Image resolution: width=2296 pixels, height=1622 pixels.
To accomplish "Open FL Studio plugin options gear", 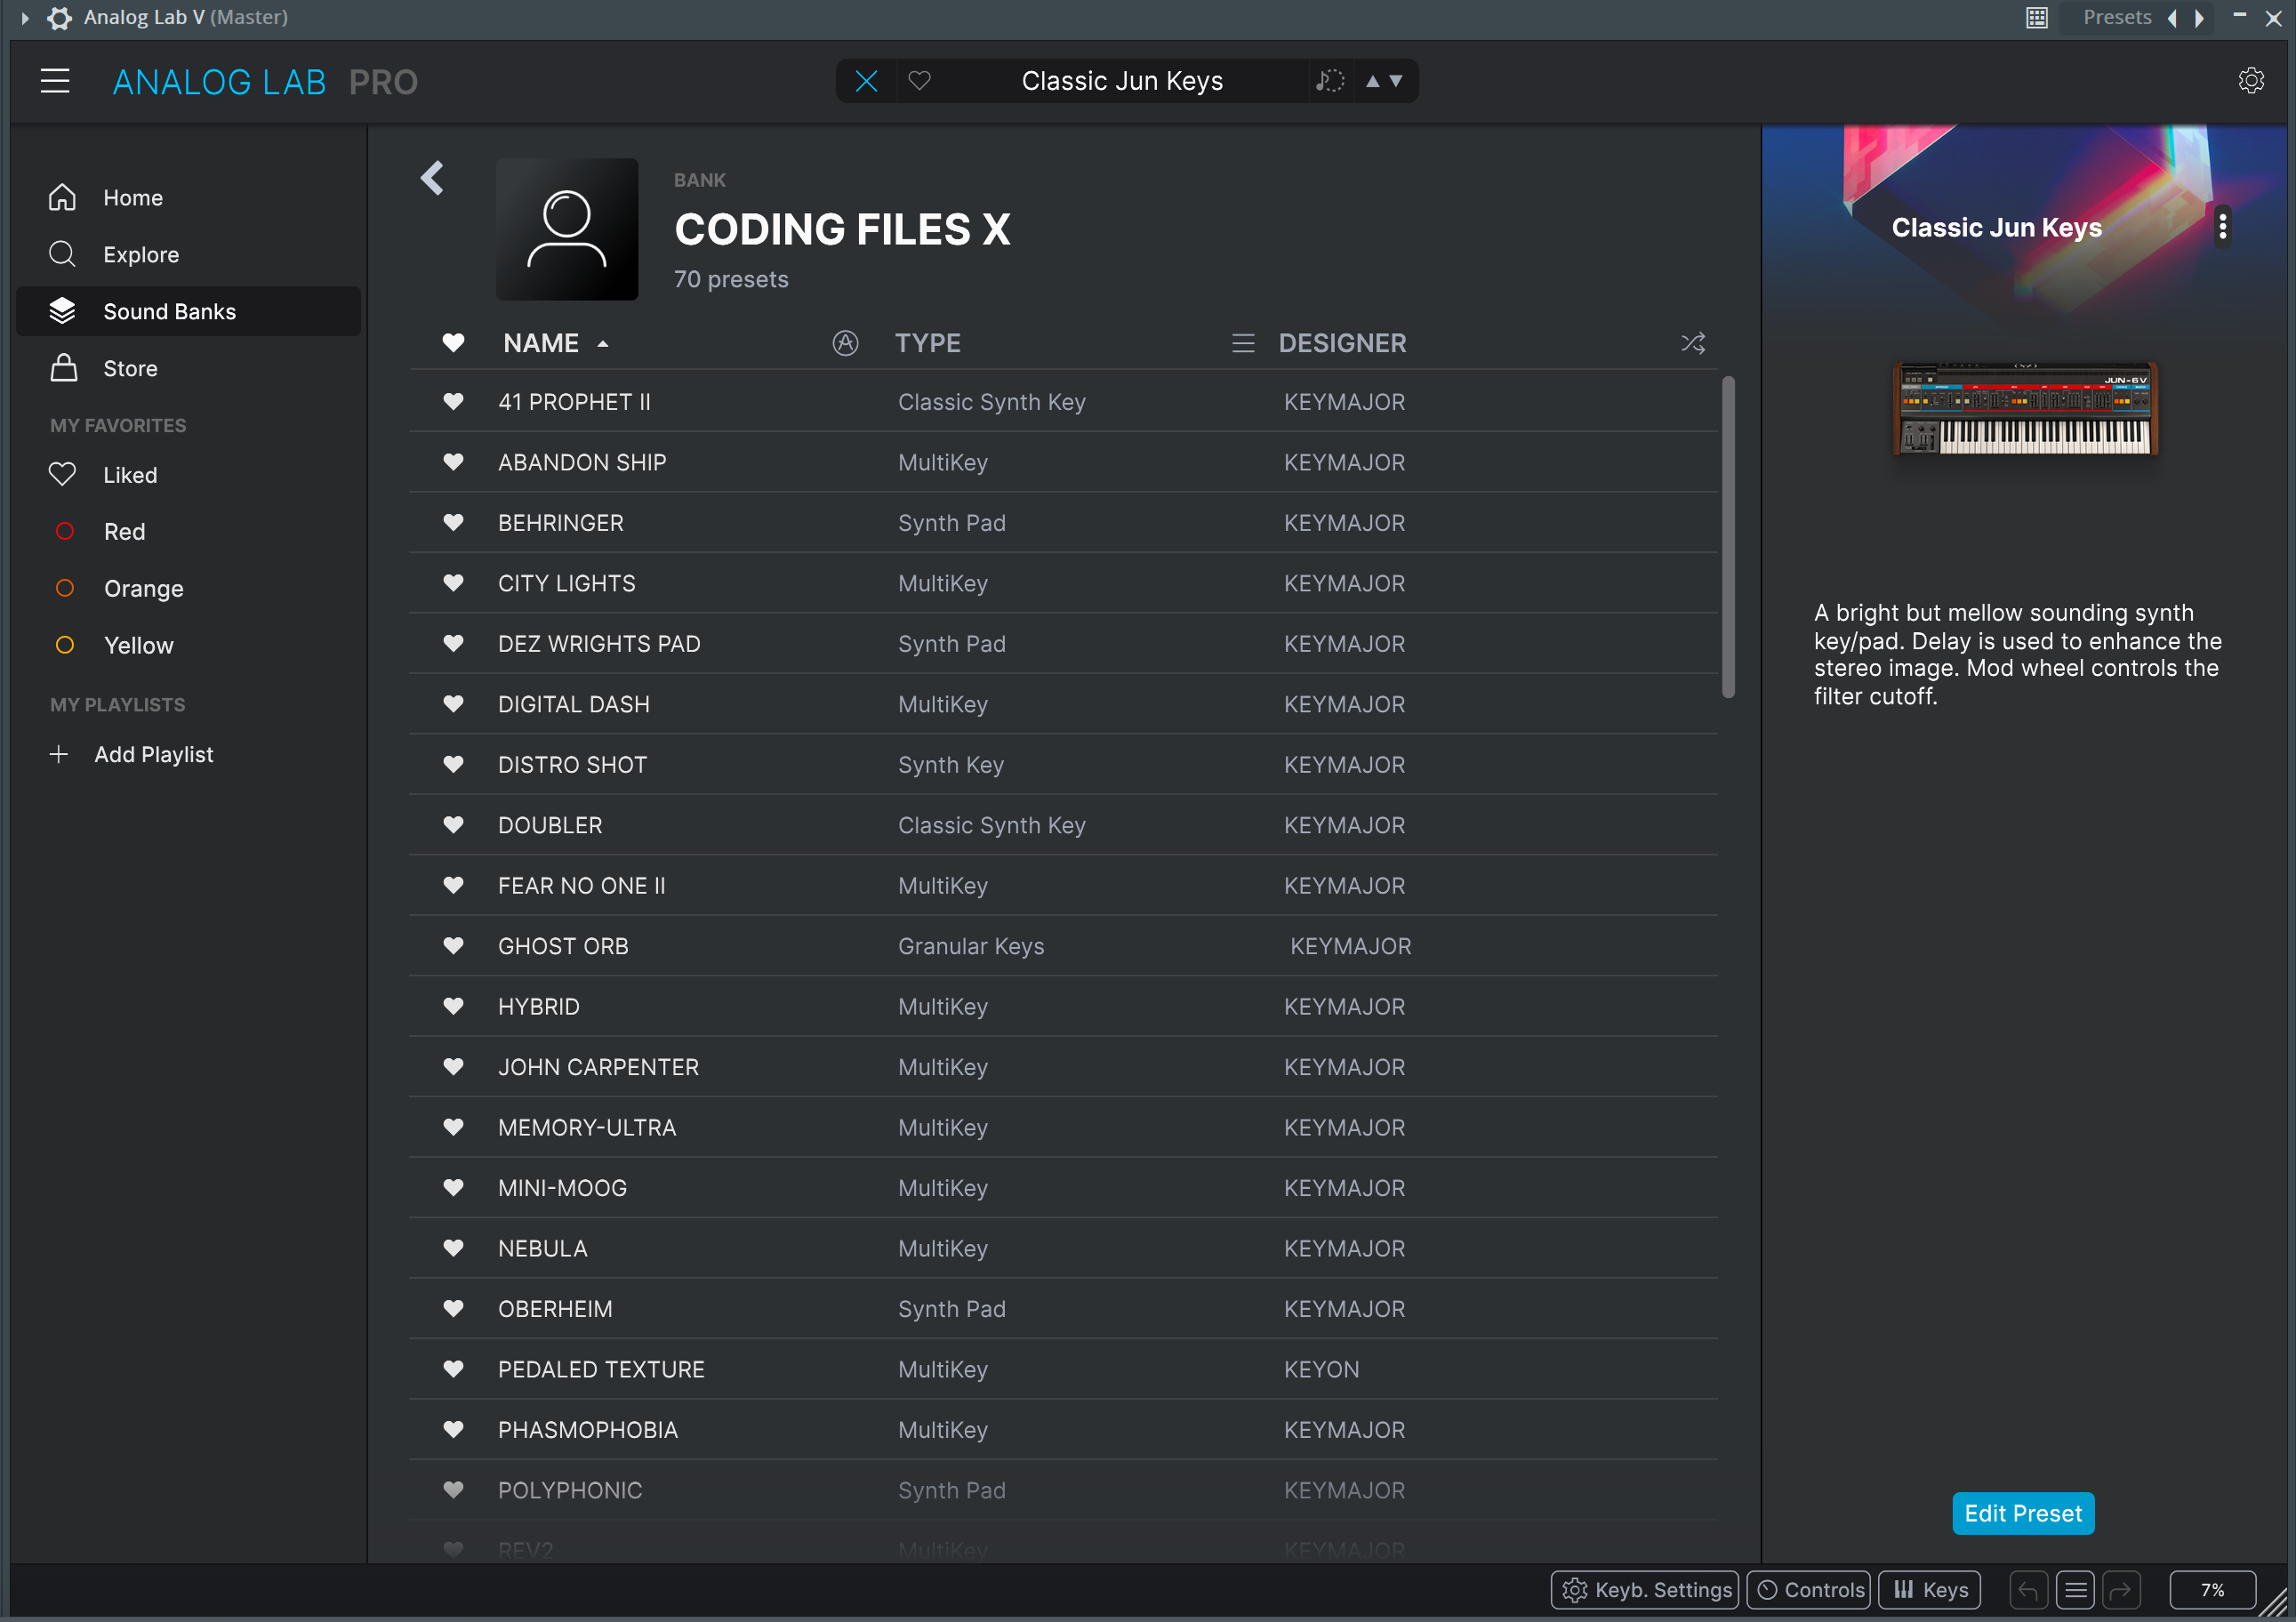I will tap(59, 17).
